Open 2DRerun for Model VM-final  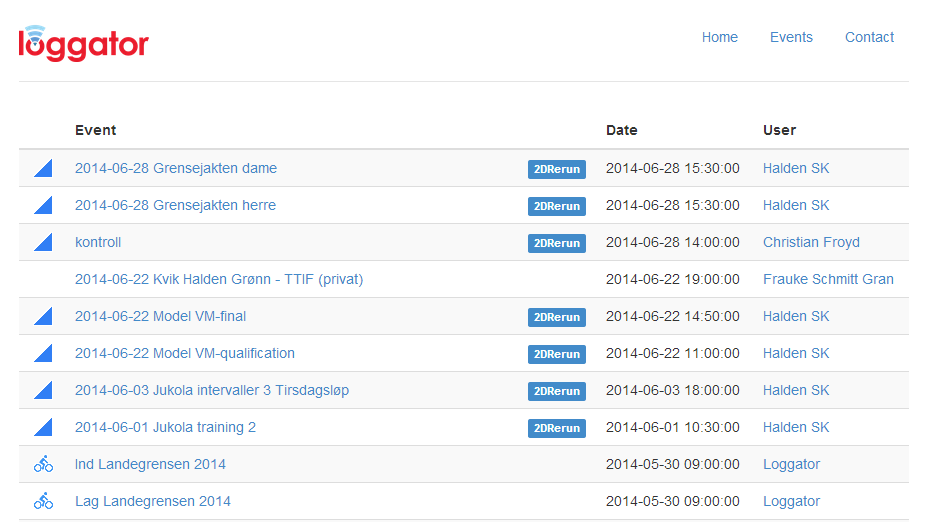(557, 317)
